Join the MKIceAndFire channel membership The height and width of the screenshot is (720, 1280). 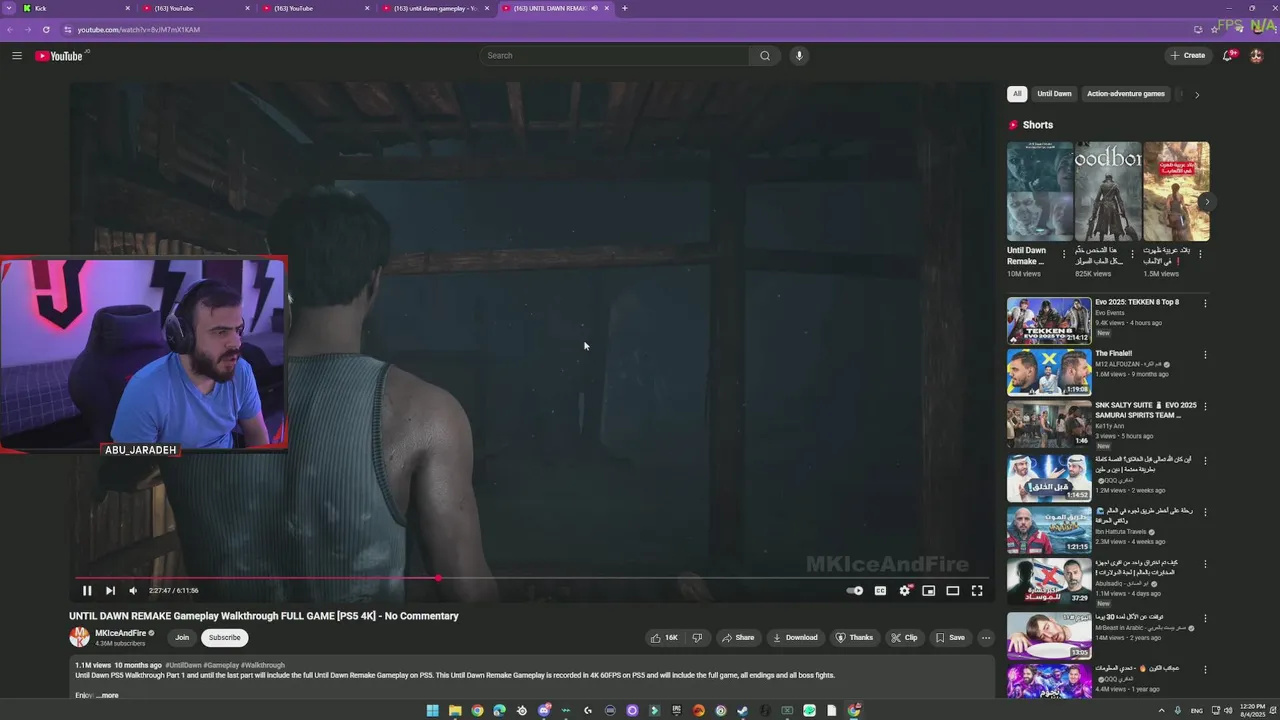click(182, 638)
